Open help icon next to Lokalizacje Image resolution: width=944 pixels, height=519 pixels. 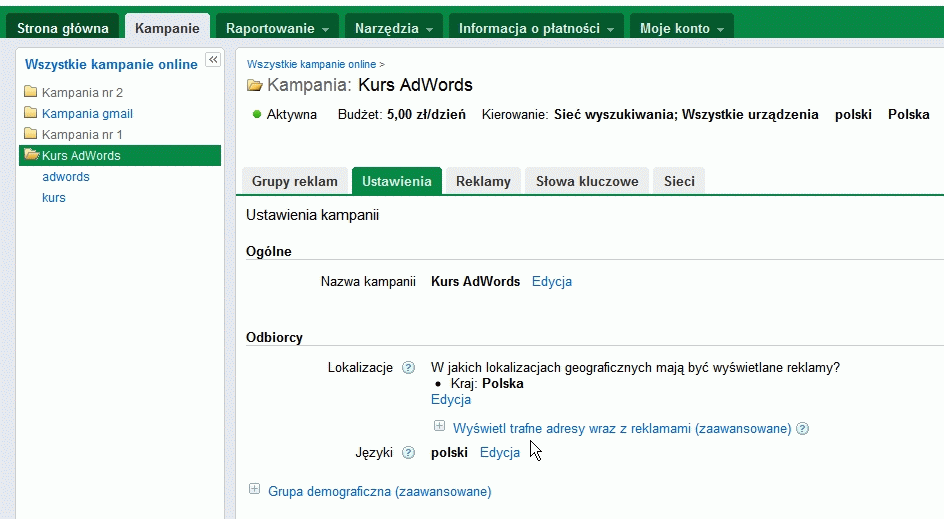pyautogui.click(x=409, y=367)
